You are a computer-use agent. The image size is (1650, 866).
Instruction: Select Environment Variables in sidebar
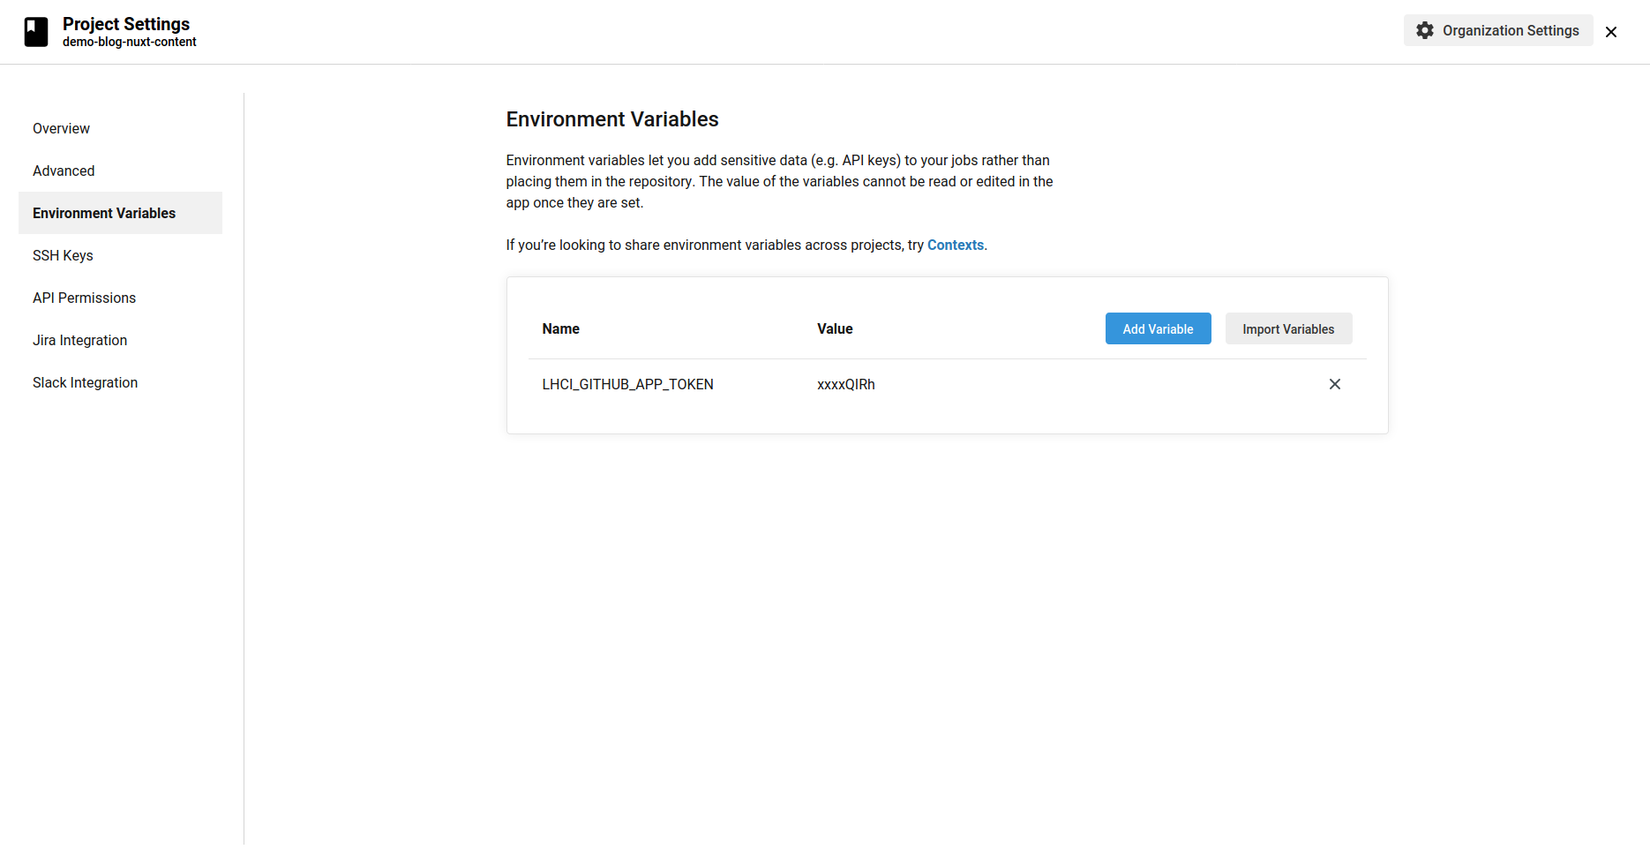click(120, 213)
